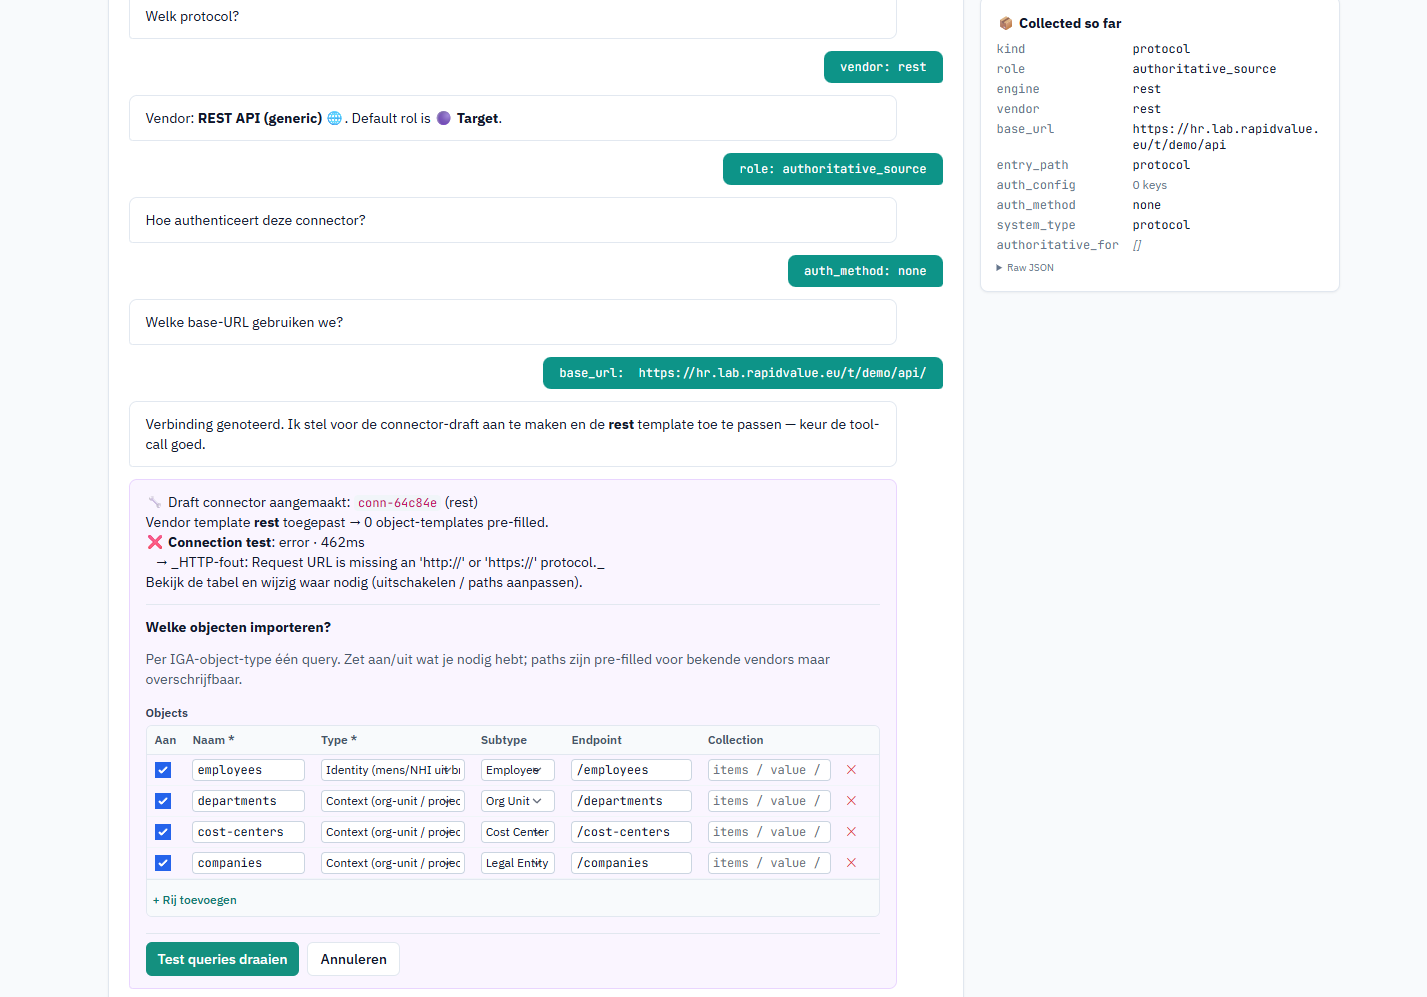
Task: Click the Collection field in the departments row
Action: [x=769, y=801]
